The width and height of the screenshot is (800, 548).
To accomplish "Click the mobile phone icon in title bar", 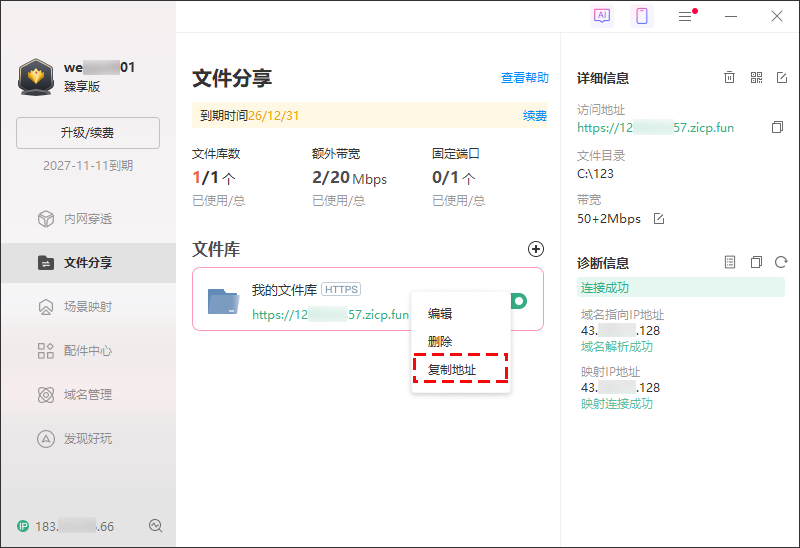I will tap(642, 16).
